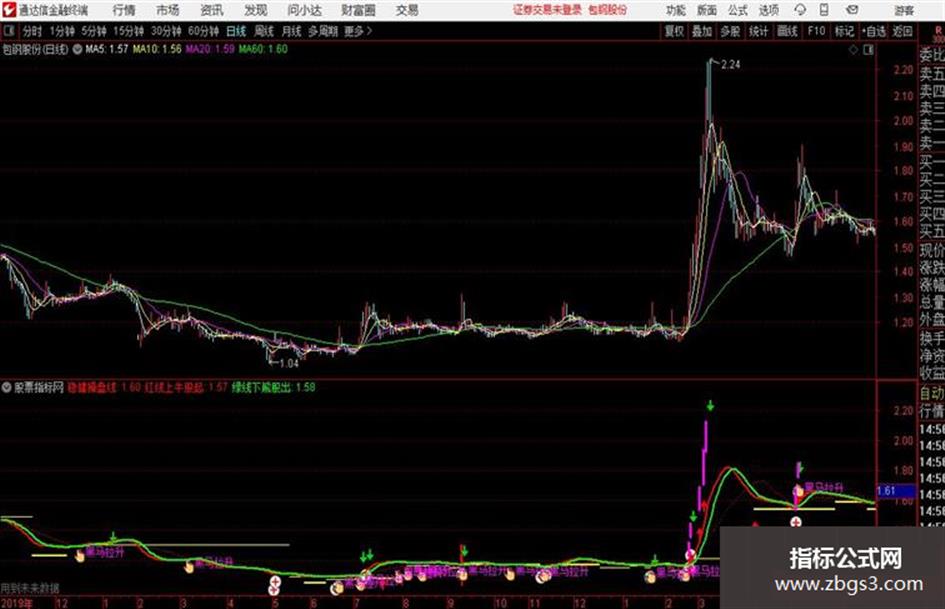Click the 叠加 overlay toolbar button
The height and width of the screenshot is (609, 945).
point(702,31)
